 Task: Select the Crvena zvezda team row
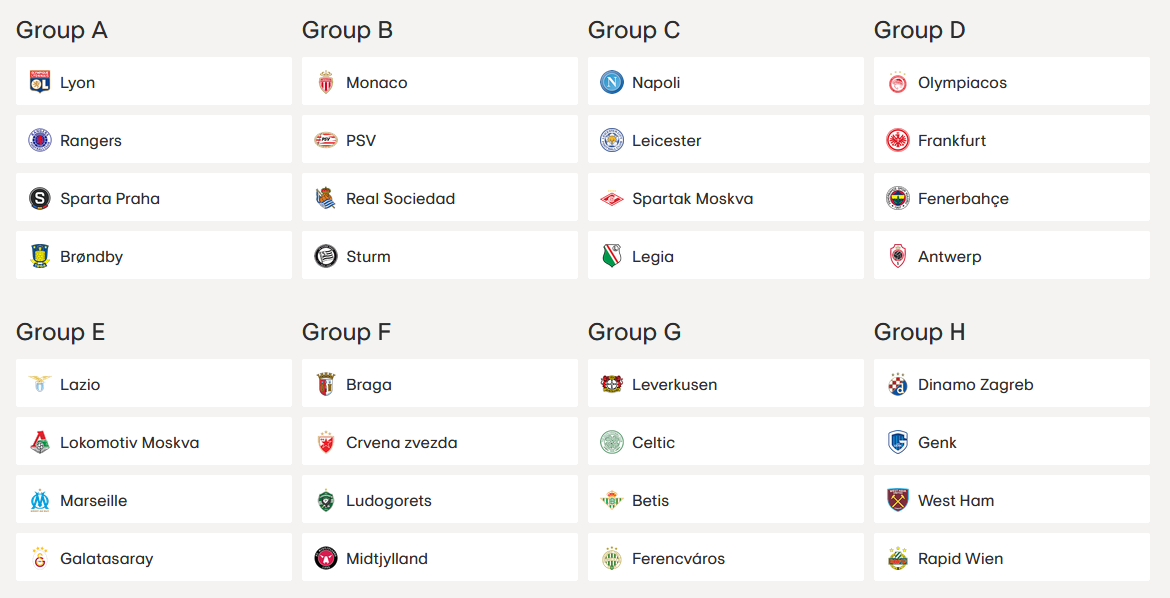(439, 442)
